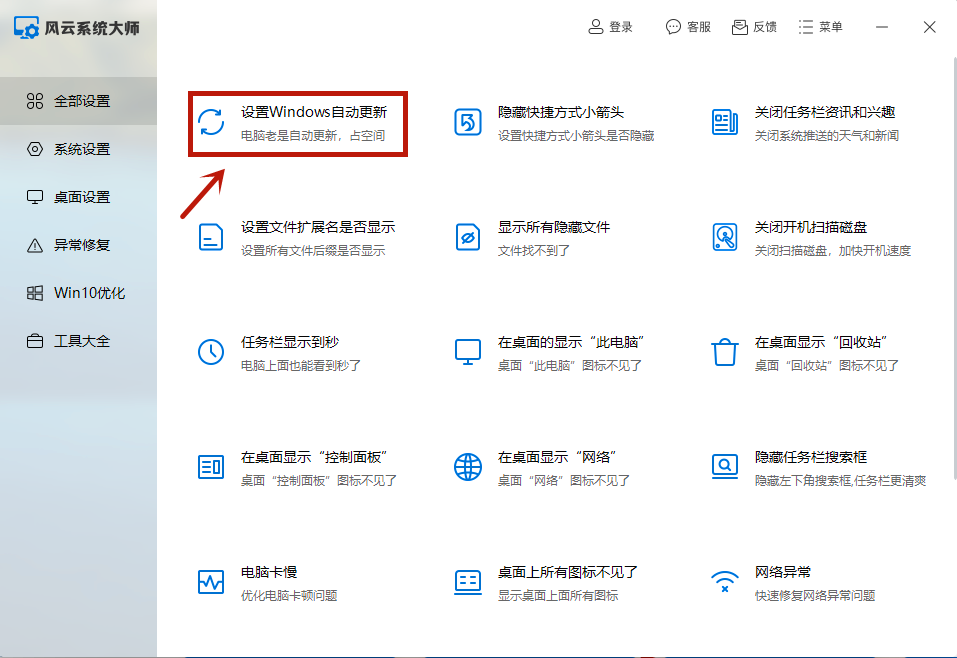
Task: Open the 菜单 menu label
Action: 831,27
